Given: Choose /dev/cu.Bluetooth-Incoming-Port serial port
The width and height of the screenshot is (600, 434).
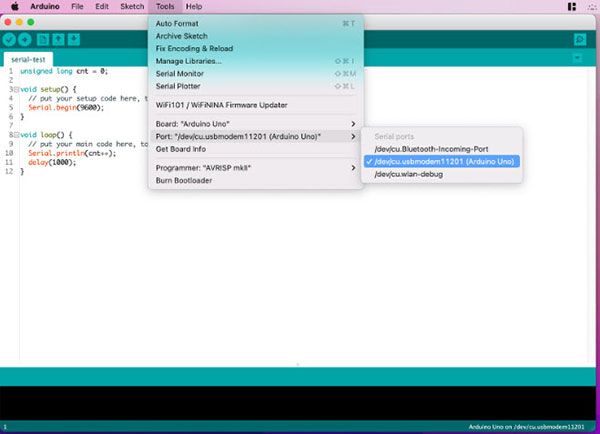Looking at the screenshot, I should coord(432,148).
